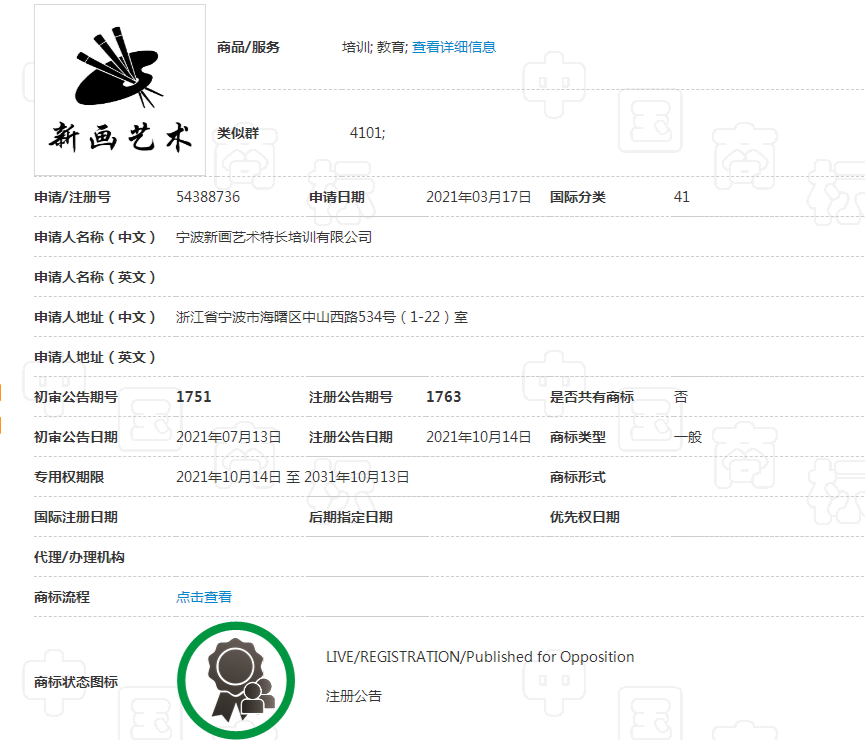This screenshot has width=865, height=740.
Task: Click the green registration status badge icon
Action: [236, 680]
